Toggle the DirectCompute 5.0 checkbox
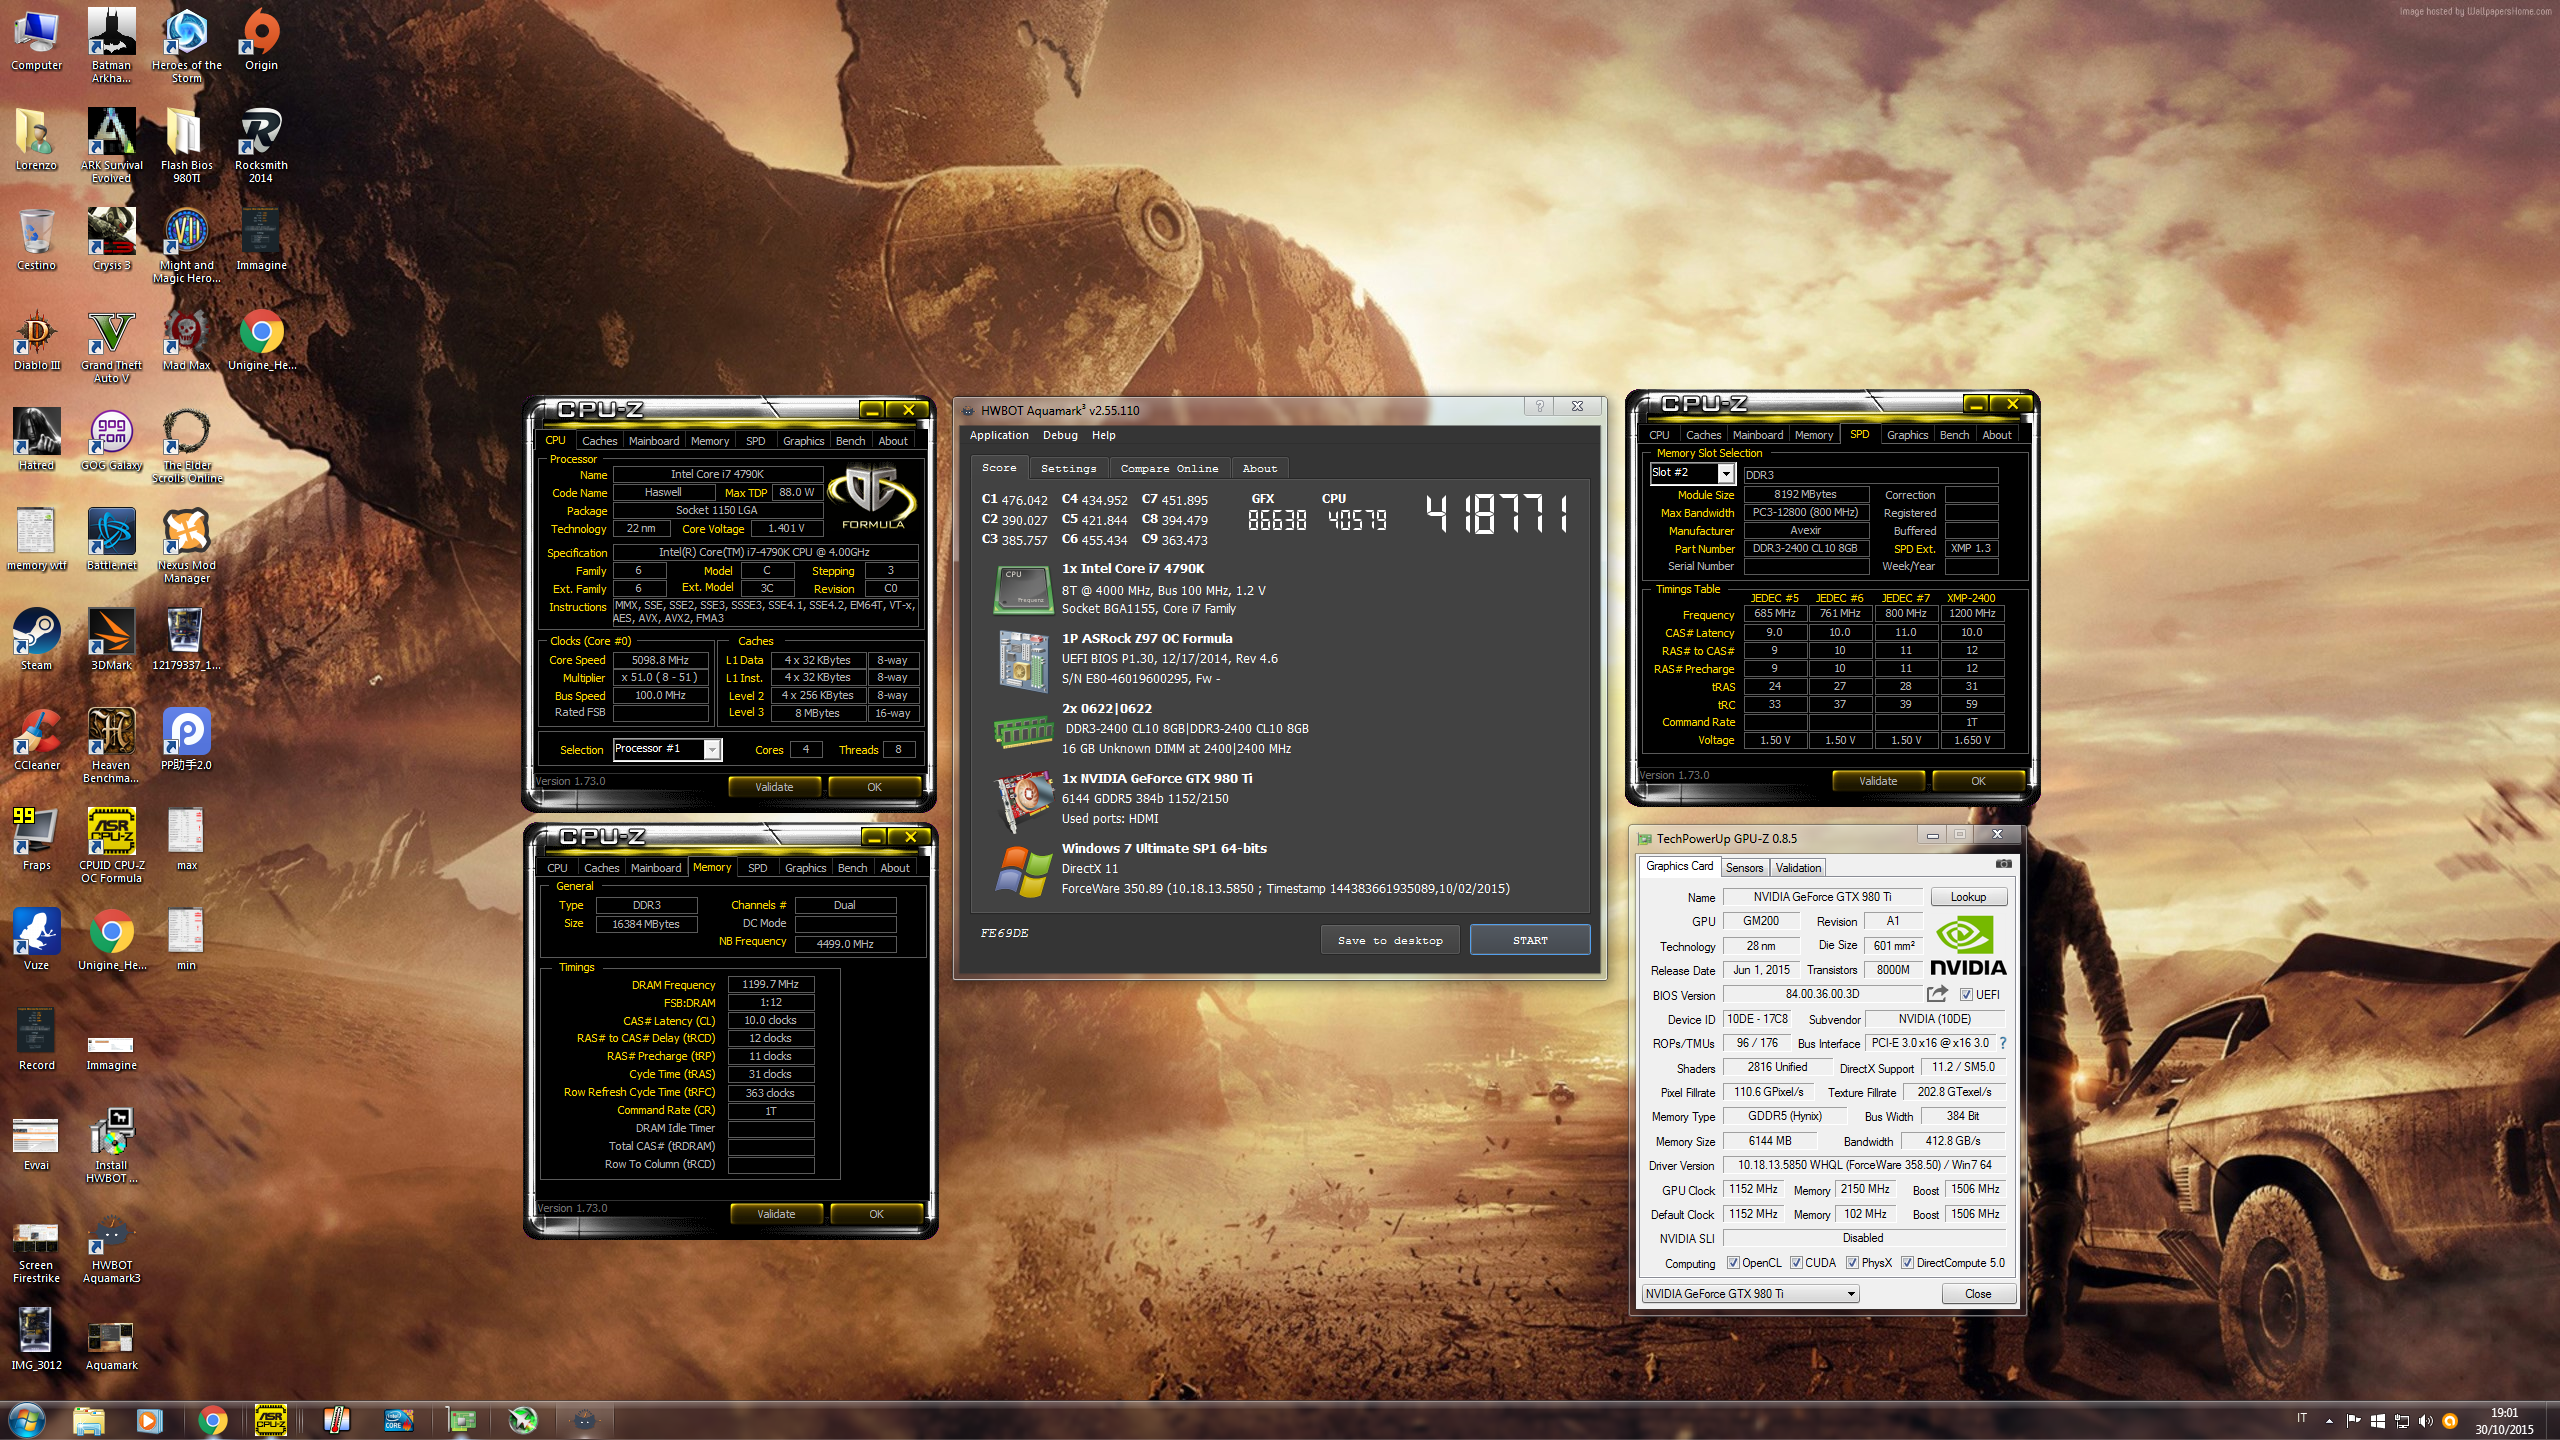This screenshot has width=2560, height=1440. click(x=1907, y=1263)
